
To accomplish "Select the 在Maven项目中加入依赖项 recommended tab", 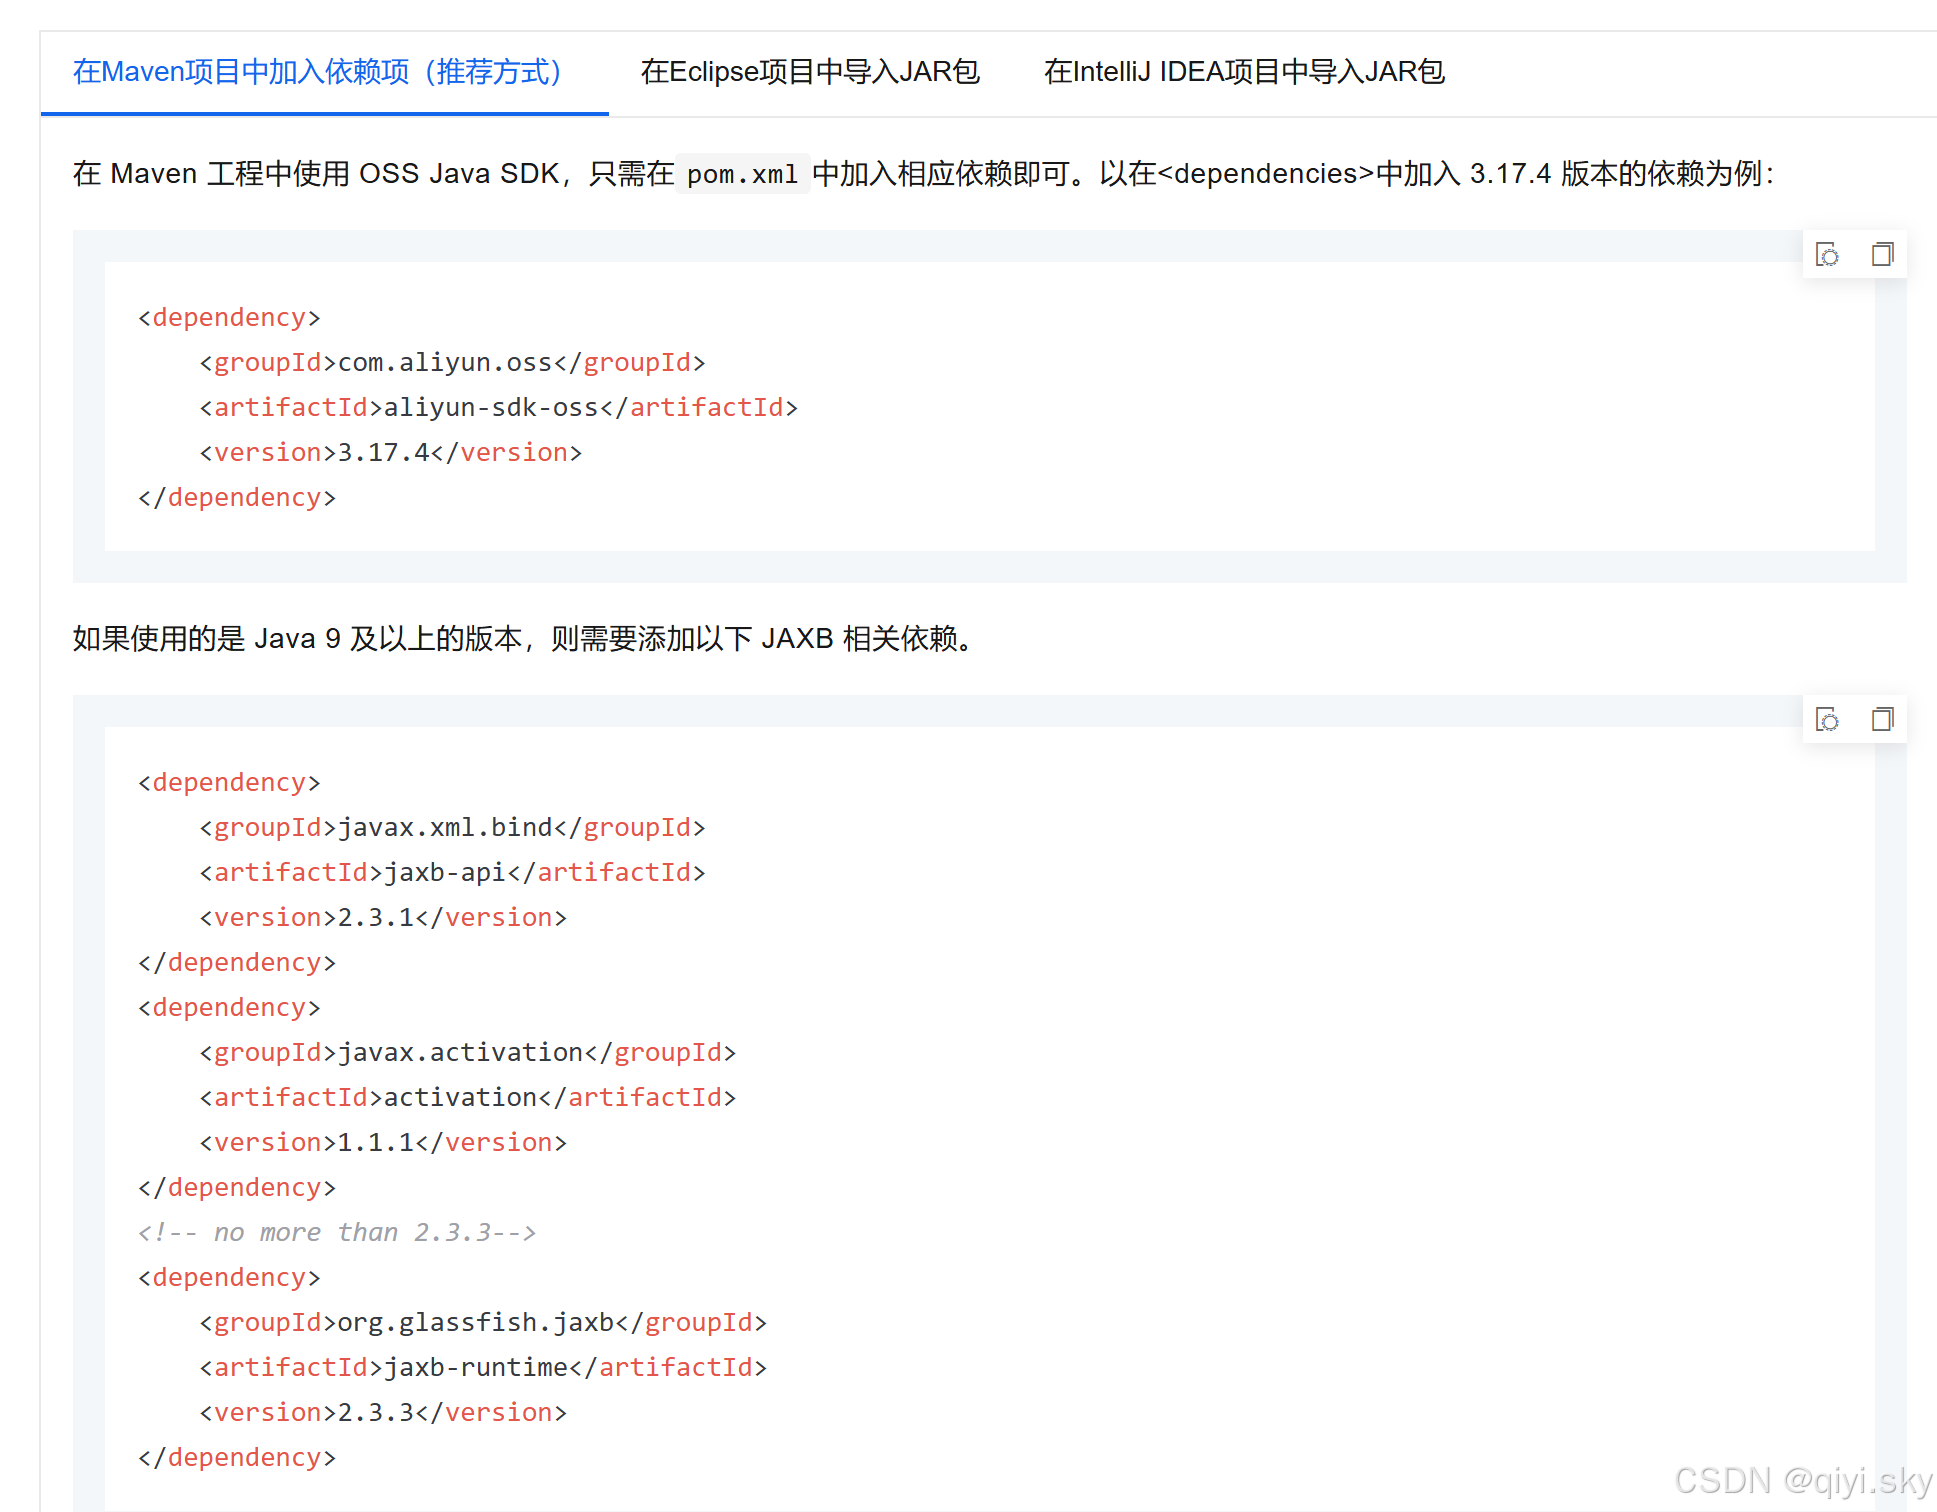I will [318, 71].
